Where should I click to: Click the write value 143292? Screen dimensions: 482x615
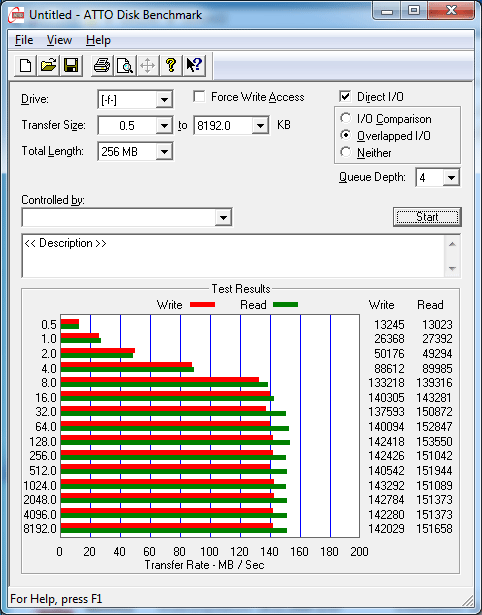pos(386,486)
